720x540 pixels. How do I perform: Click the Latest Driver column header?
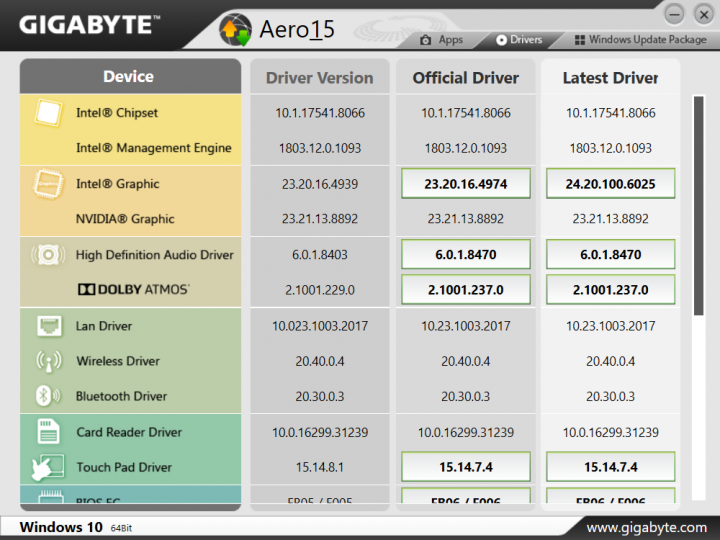click(x=610, y=77)
